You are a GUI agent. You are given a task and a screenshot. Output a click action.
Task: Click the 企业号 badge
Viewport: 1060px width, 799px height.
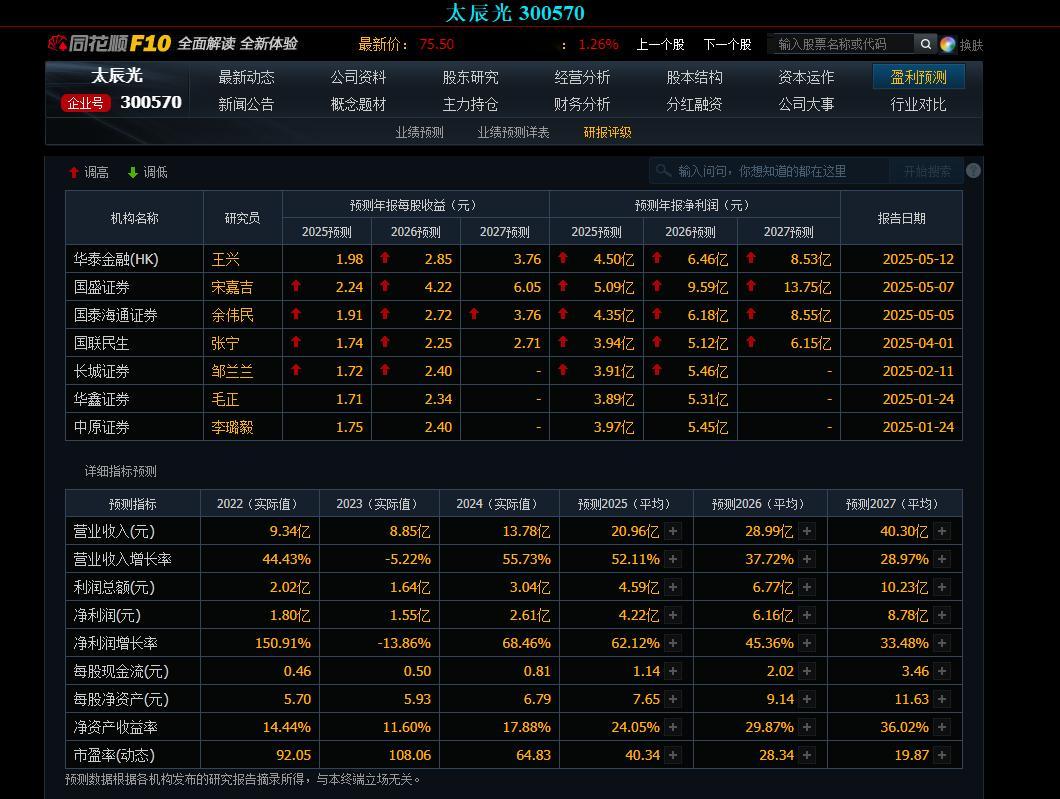click(85, 103)
